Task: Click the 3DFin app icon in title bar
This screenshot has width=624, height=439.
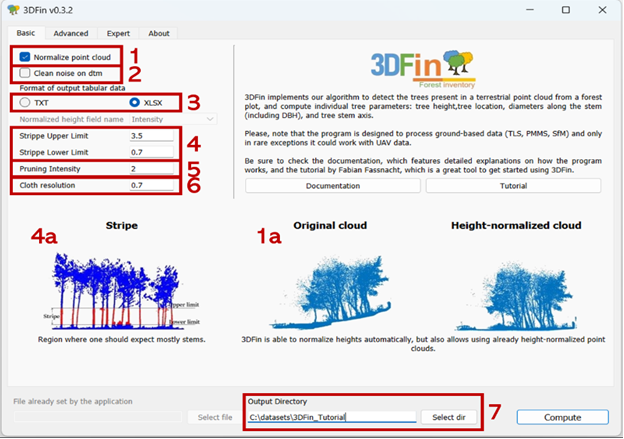Action: [13, 10]
